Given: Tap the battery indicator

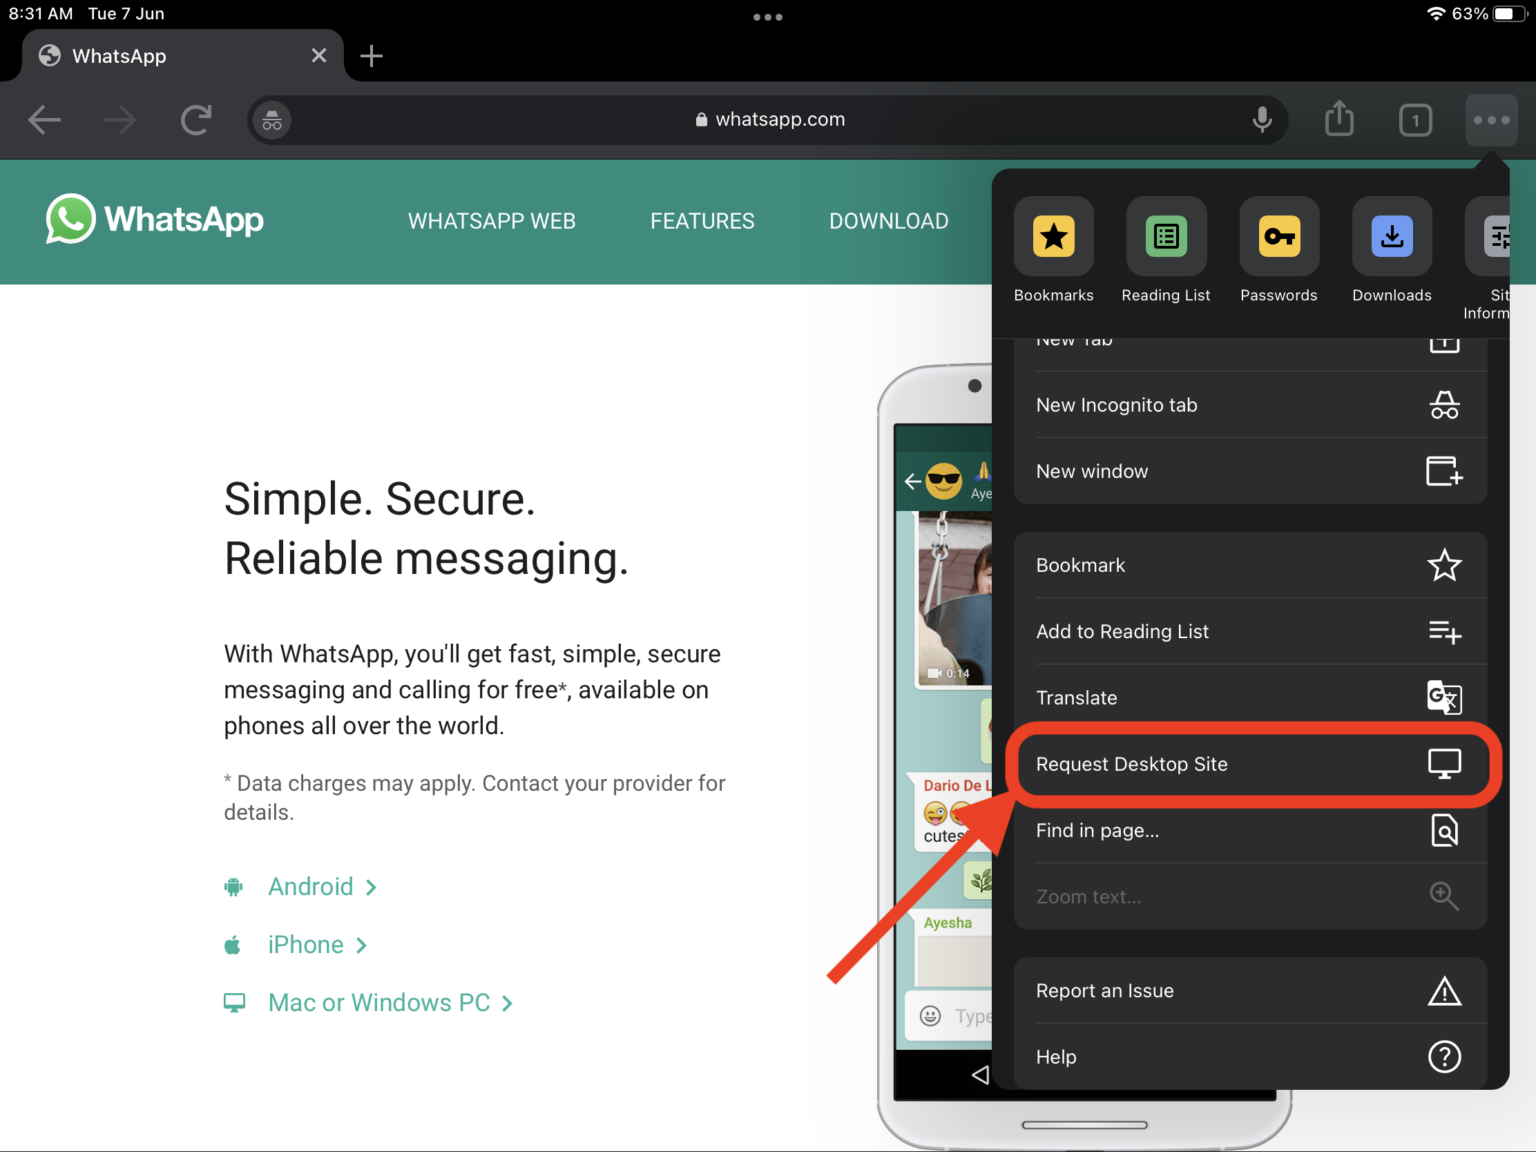Looking at the screenshot, I should coord(1510,14).
